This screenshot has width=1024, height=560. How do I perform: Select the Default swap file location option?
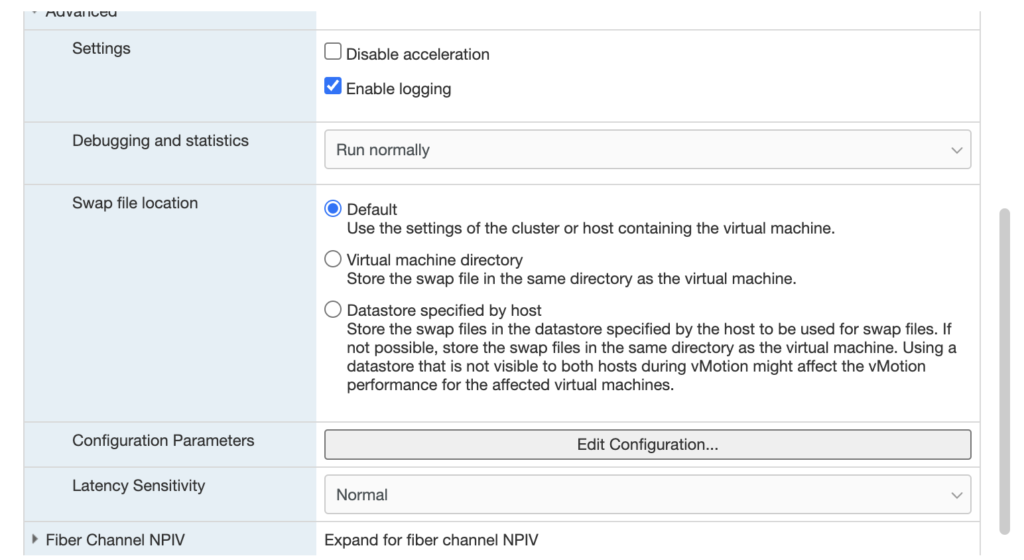point(333,209)
